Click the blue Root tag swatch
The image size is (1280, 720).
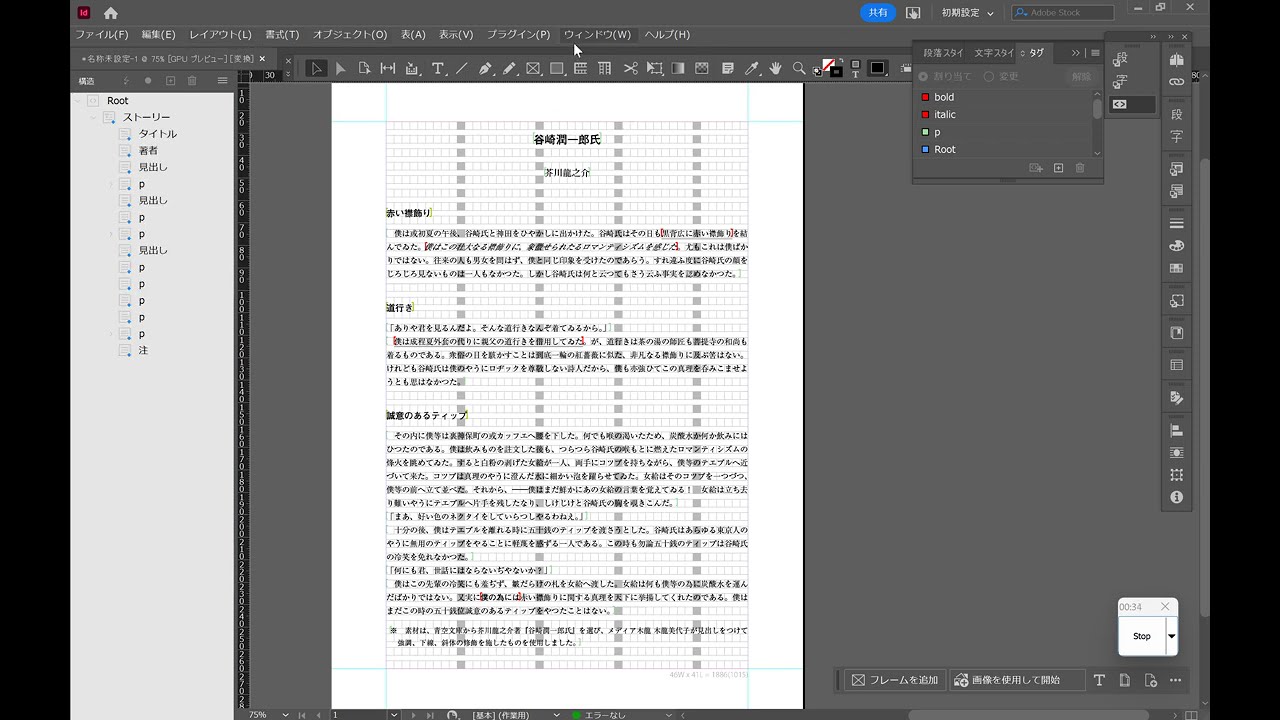pyautogui.click(x=925, y=149)
